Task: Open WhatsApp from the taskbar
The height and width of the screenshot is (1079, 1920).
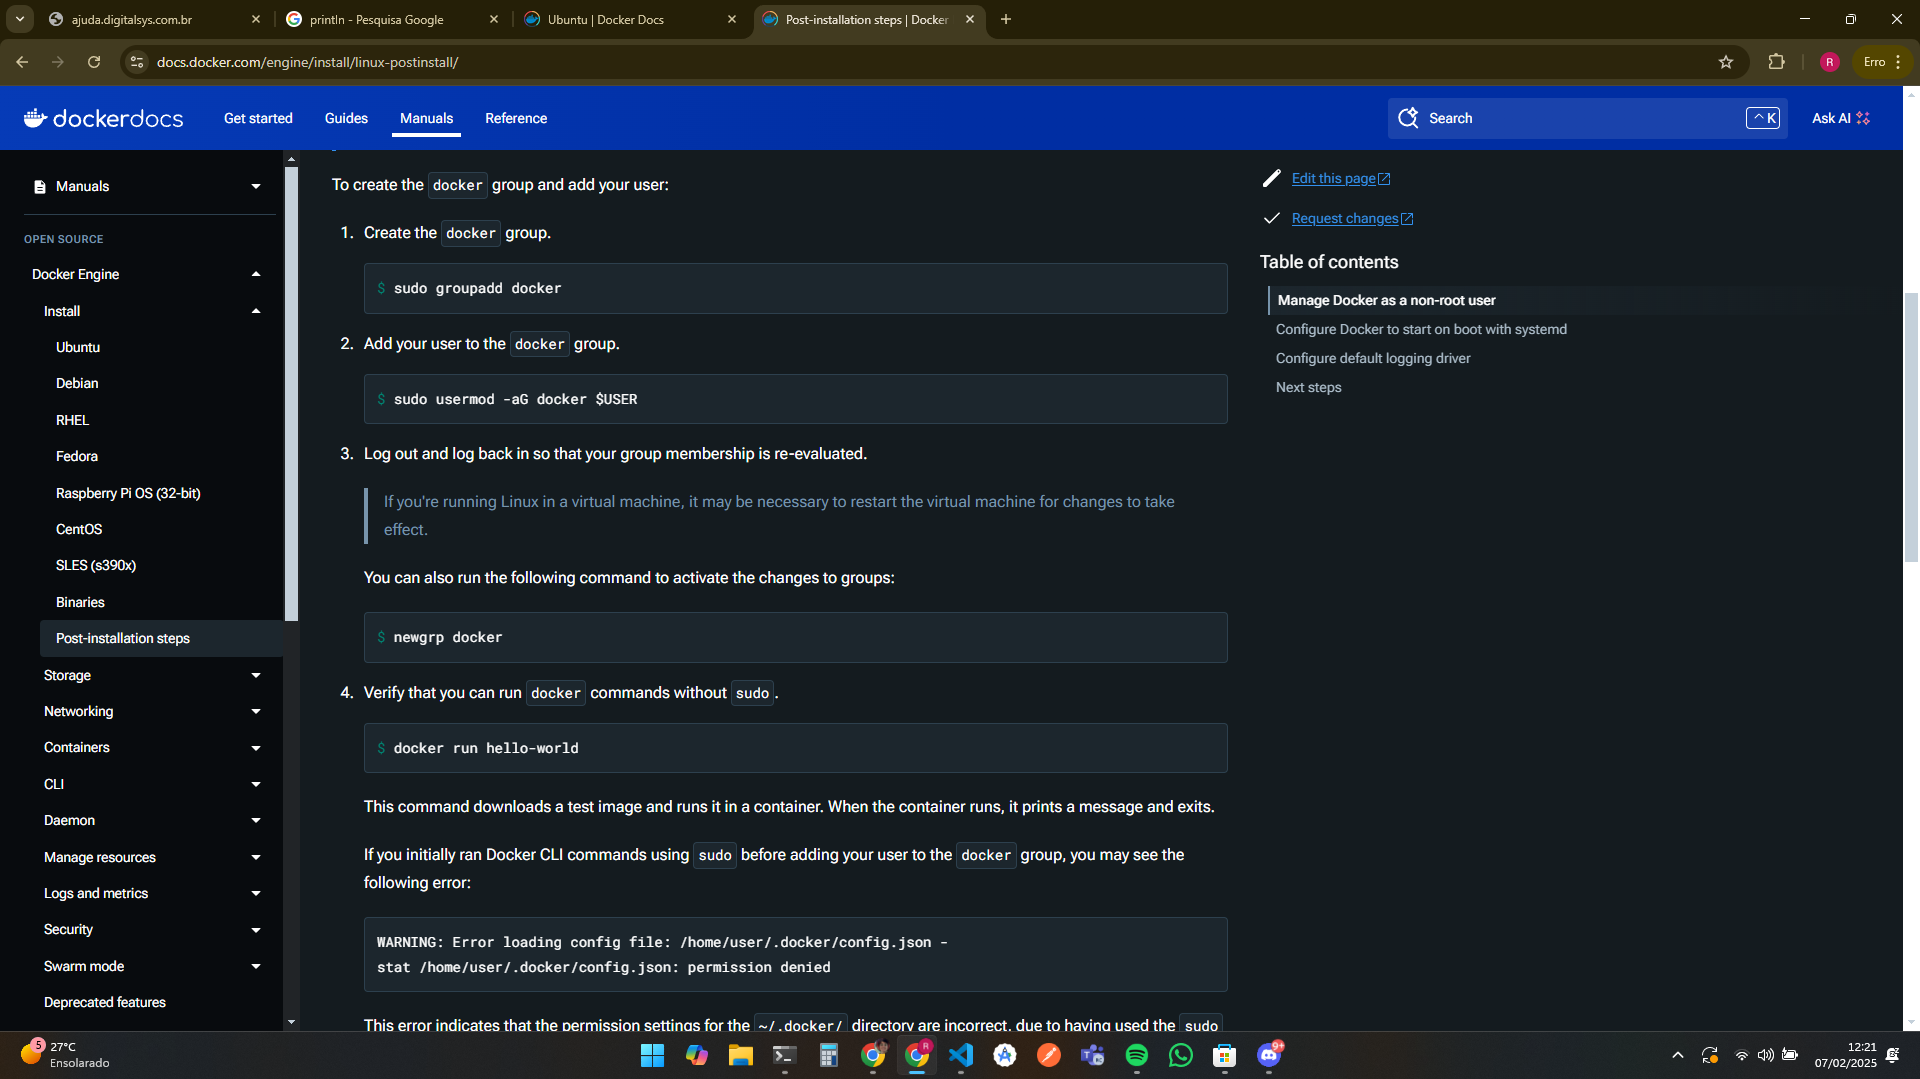Action: [x=1180, y=1055]
